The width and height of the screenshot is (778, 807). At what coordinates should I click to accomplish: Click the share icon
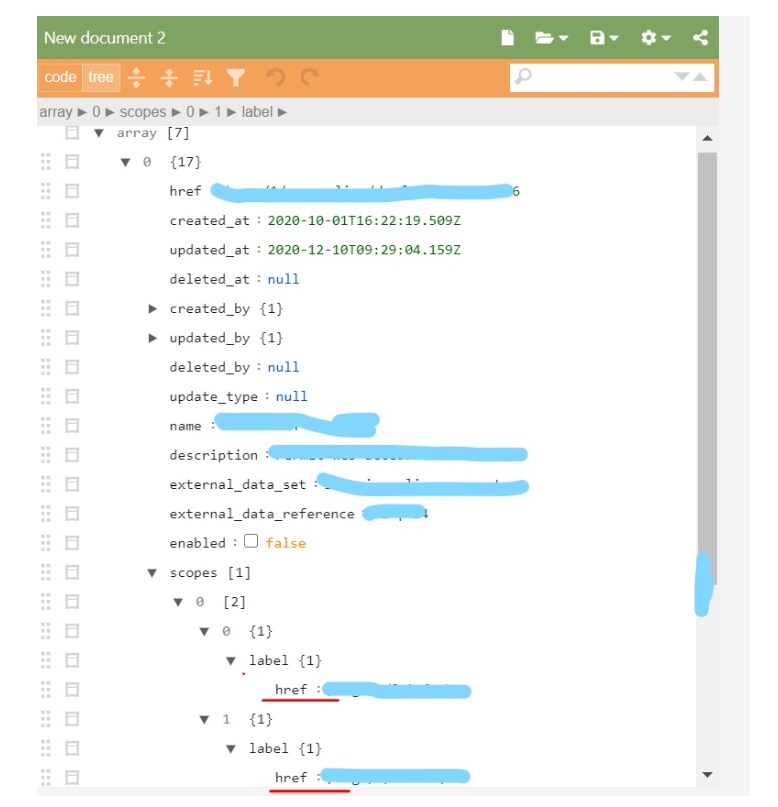[x=700, y=38]
